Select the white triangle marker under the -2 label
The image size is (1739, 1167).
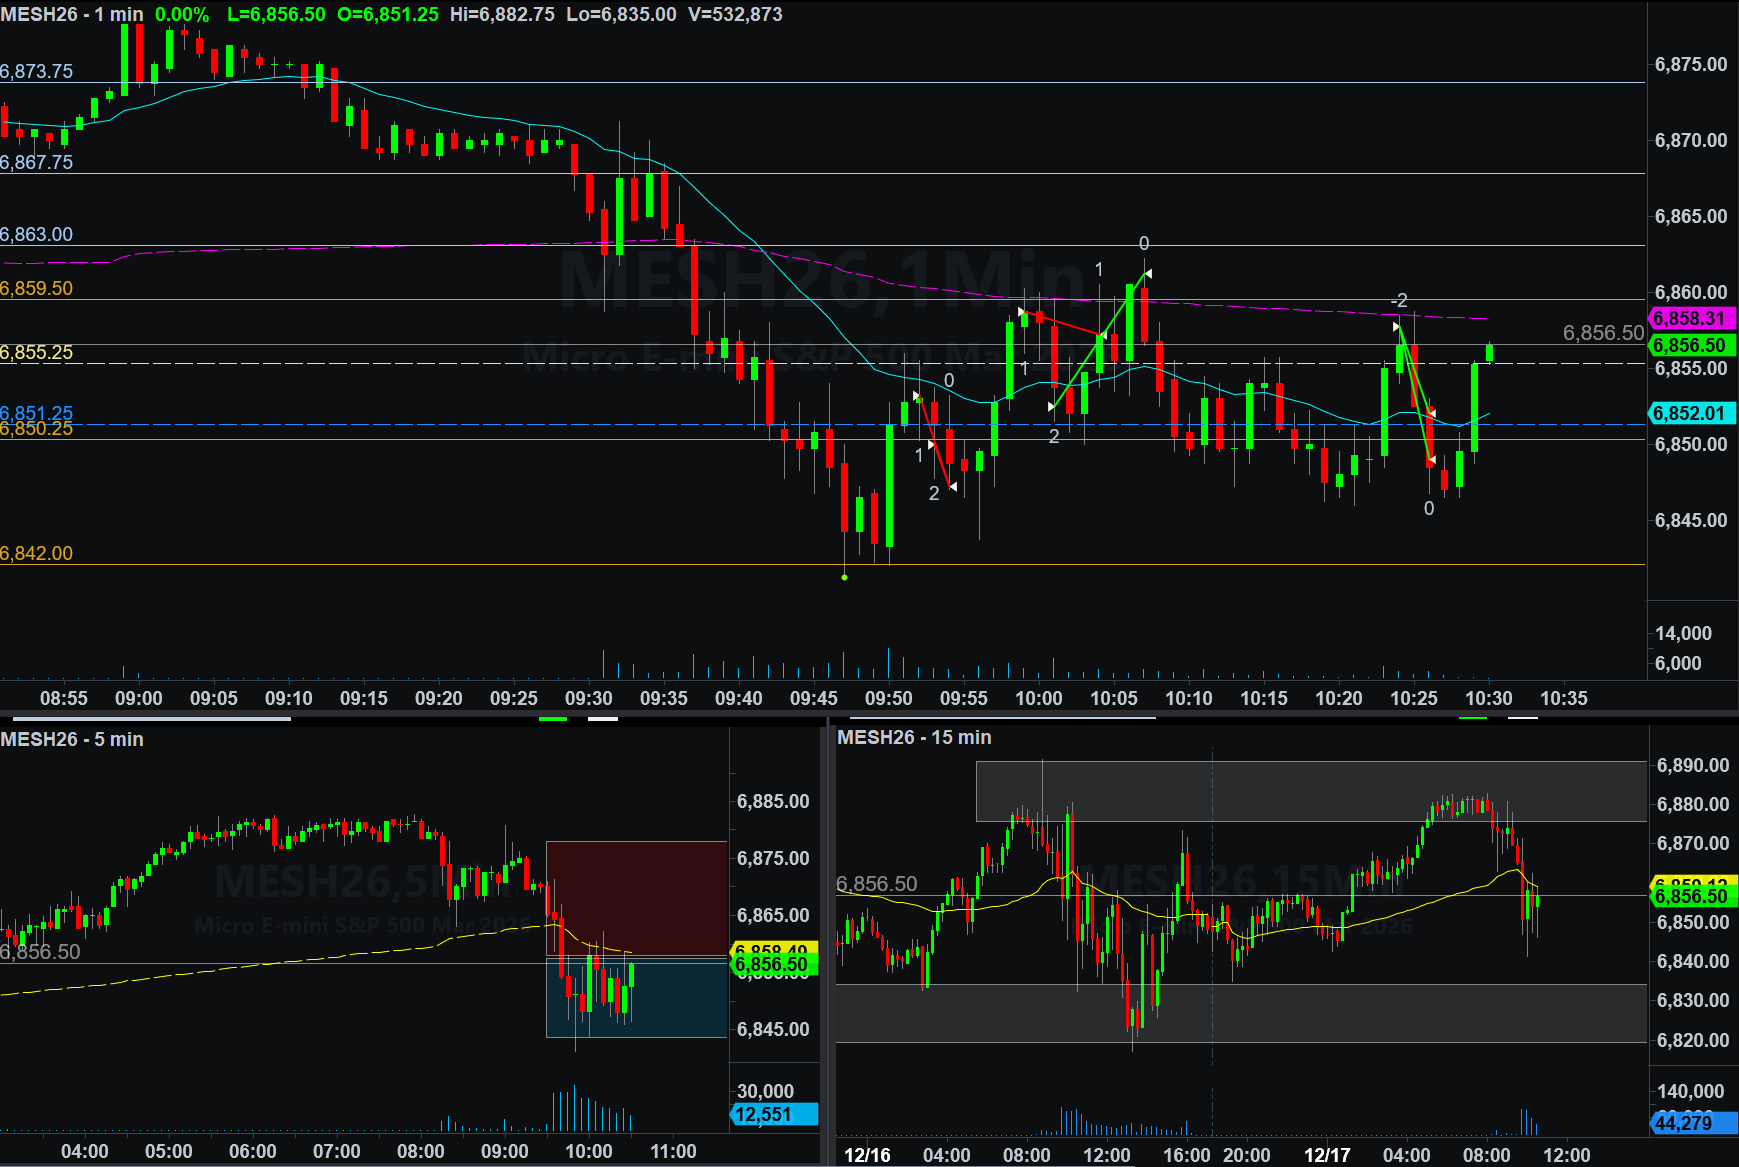click(x=1396, y=327)
